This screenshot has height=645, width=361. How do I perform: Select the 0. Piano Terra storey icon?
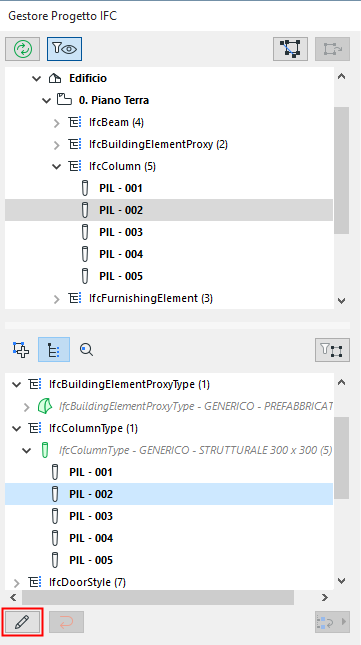pyautogui.click(x=64, y=100)
